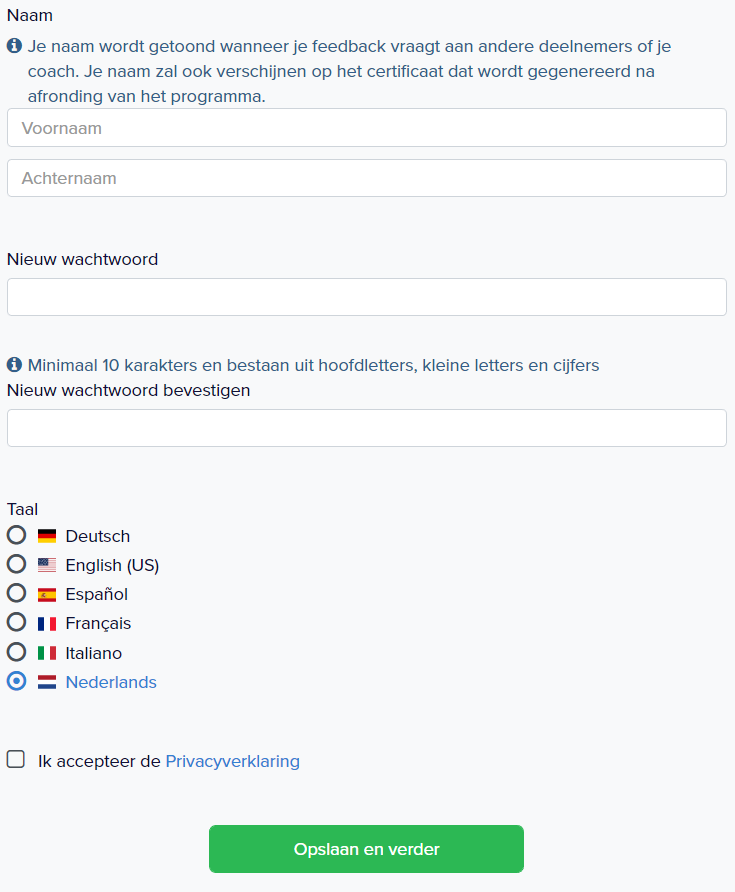Choose English (US) radio option
The width and height of the screenshot is (735, 892).
tap(16, 564)
